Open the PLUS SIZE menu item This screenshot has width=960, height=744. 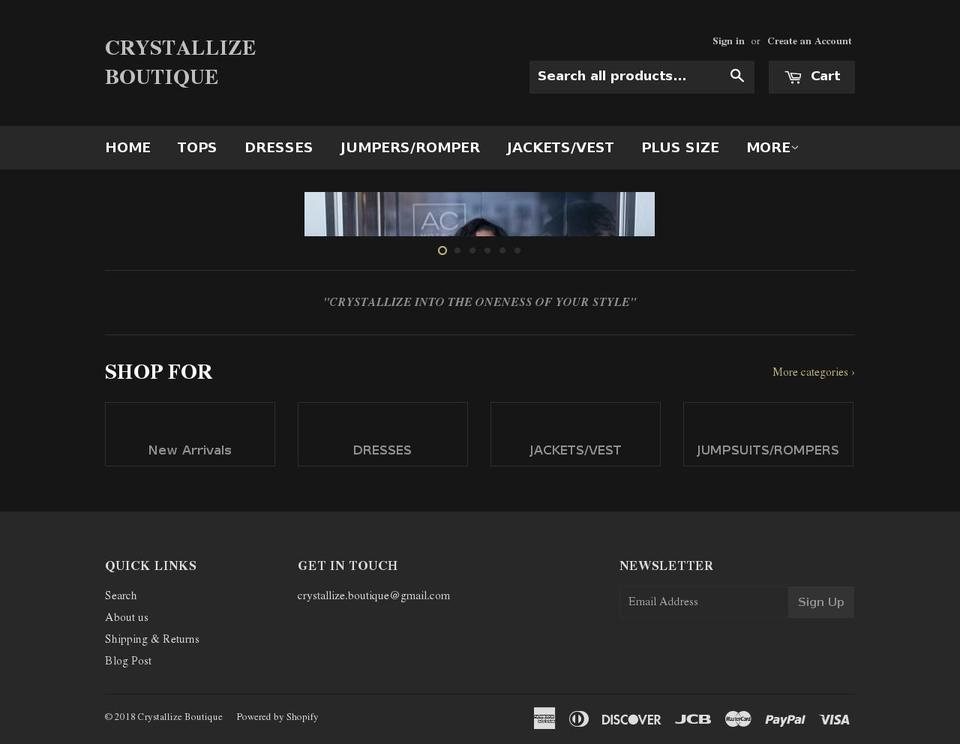680,148
